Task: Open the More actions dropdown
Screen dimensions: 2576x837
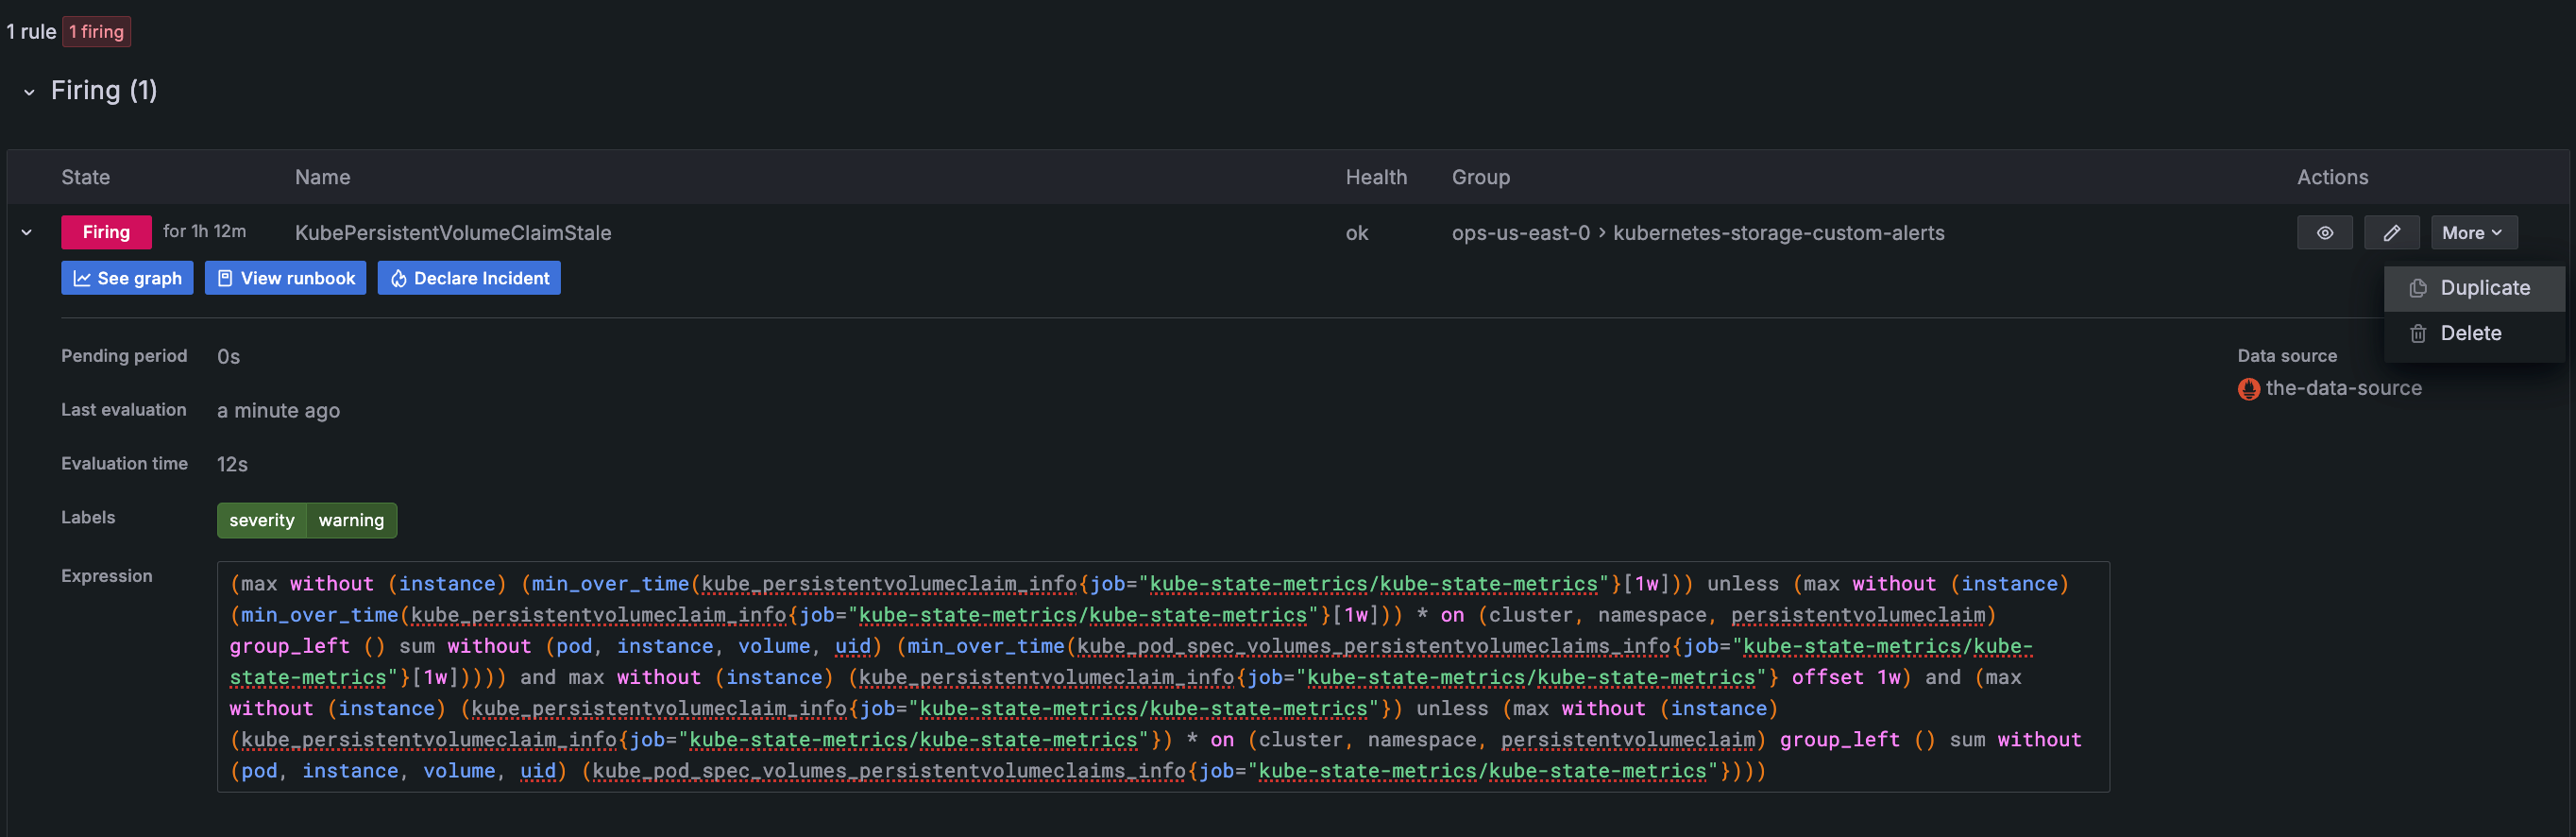Action: (x=2472, y=233)
